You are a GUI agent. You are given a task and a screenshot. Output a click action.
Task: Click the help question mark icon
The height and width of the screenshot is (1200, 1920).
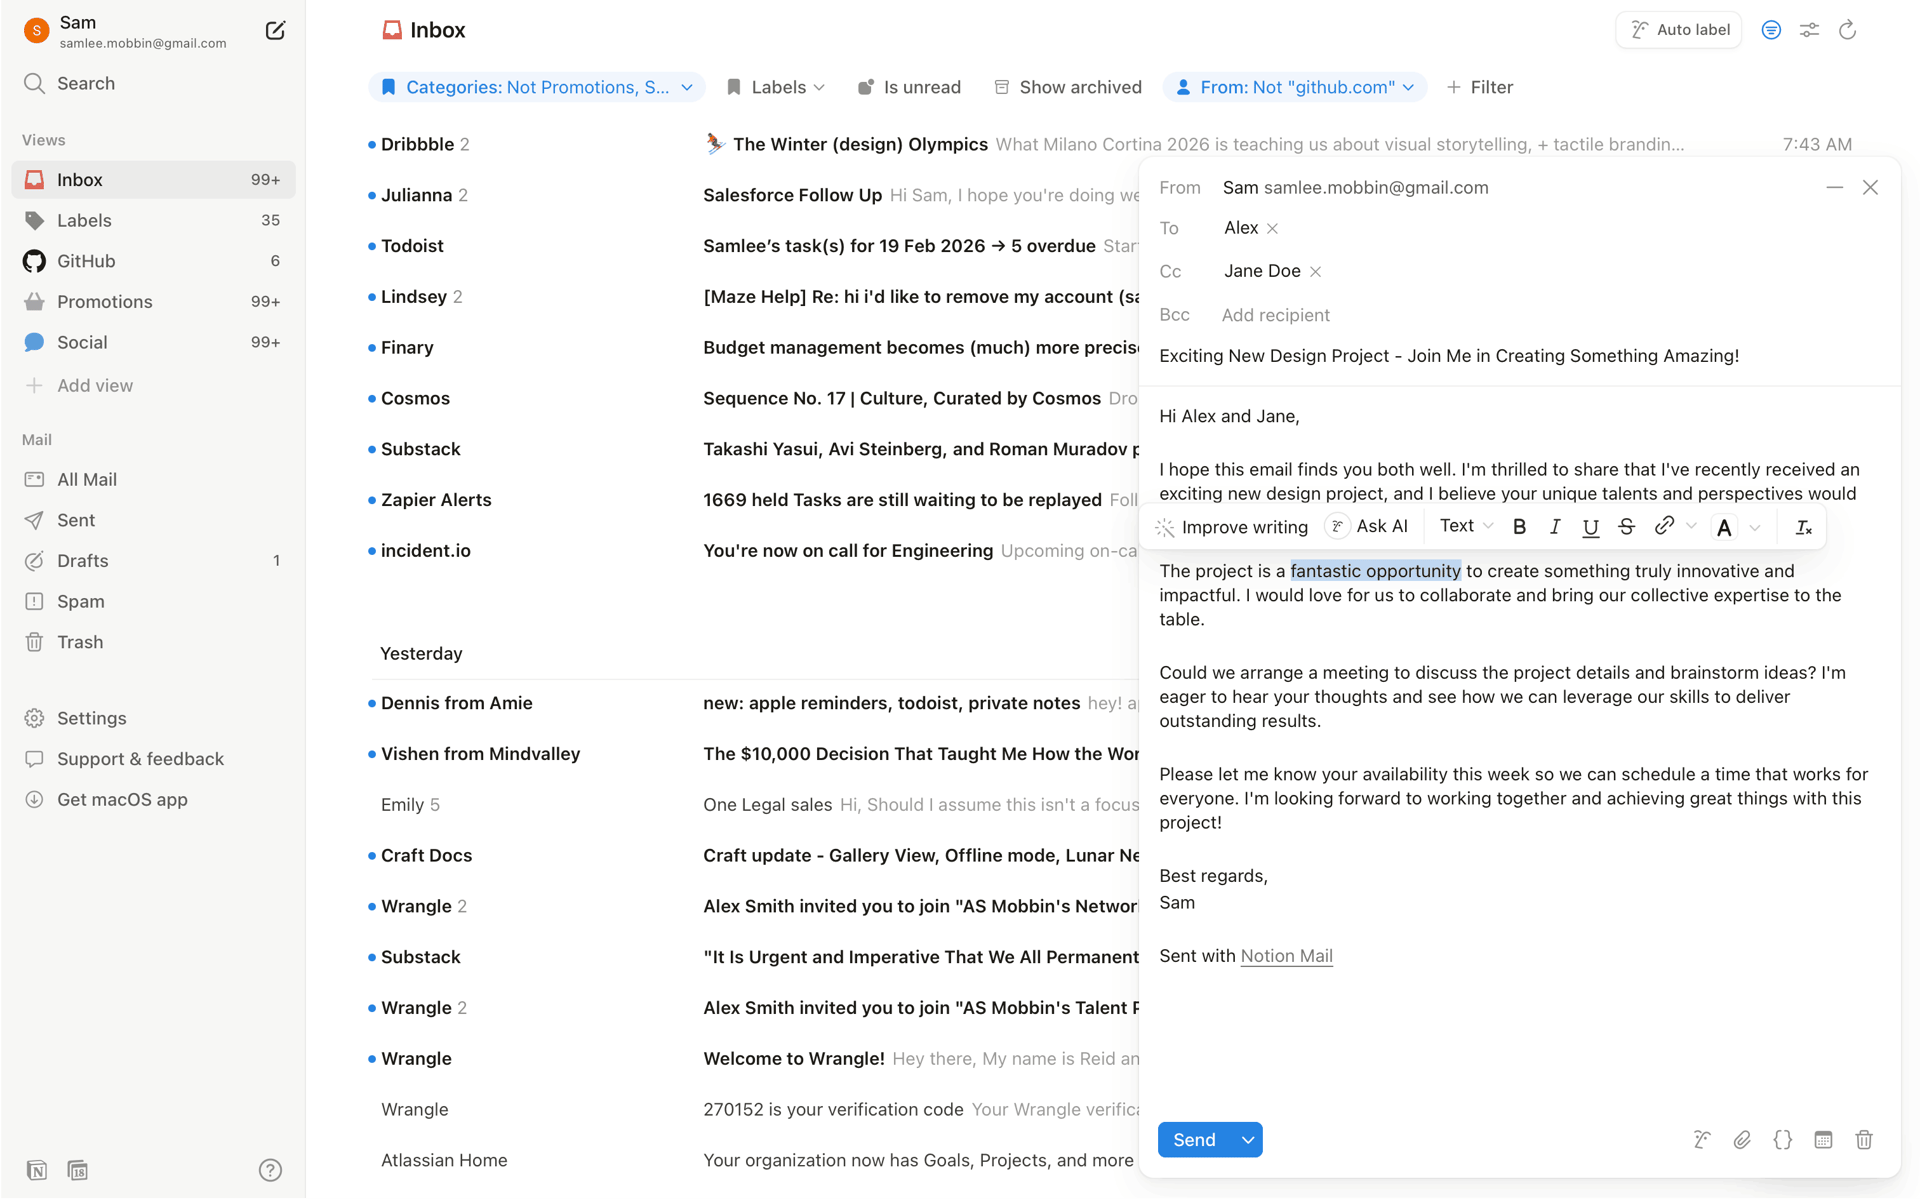click(270, 1170)
